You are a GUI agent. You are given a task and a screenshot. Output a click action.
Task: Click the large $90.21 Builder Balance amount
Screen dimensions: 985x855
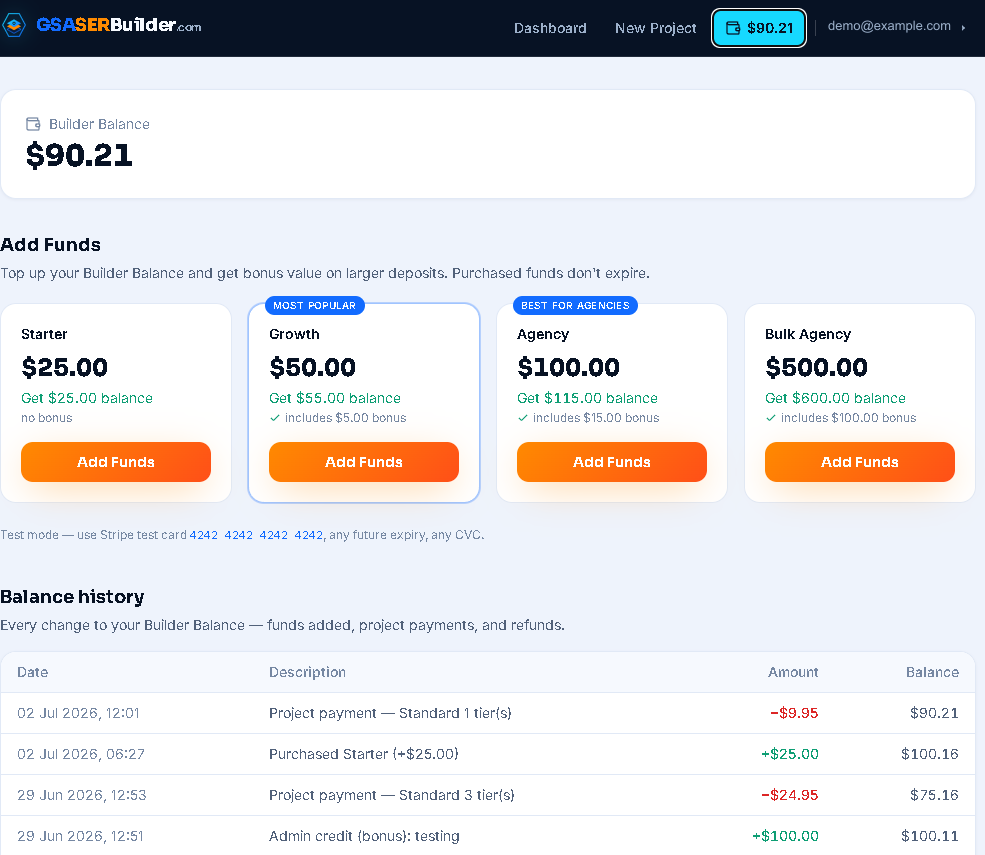click(x=79, y=155)
